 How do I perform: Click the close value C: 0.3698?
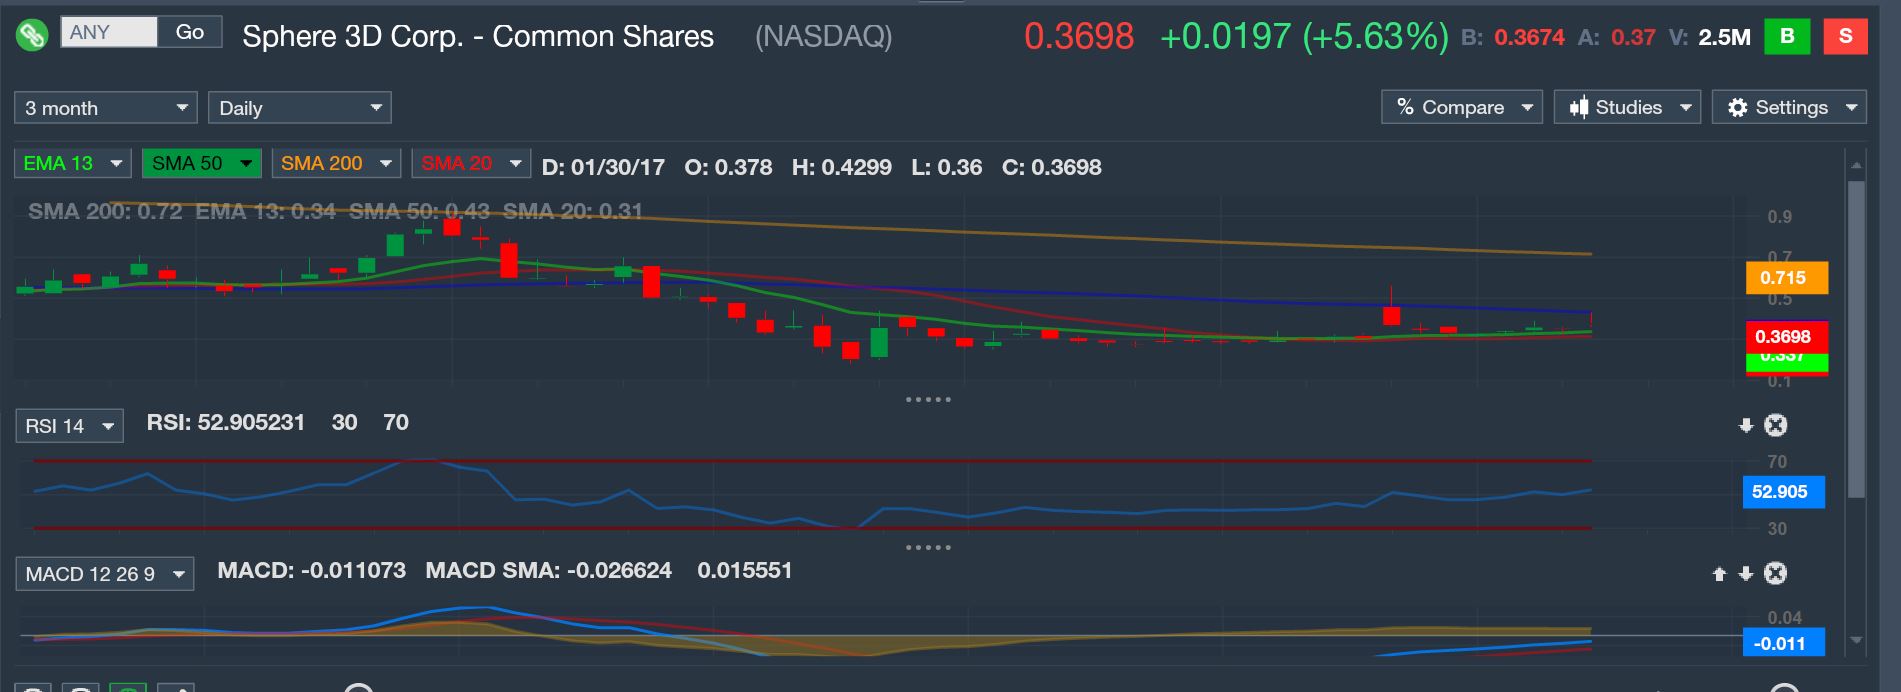click(1051, 168)
